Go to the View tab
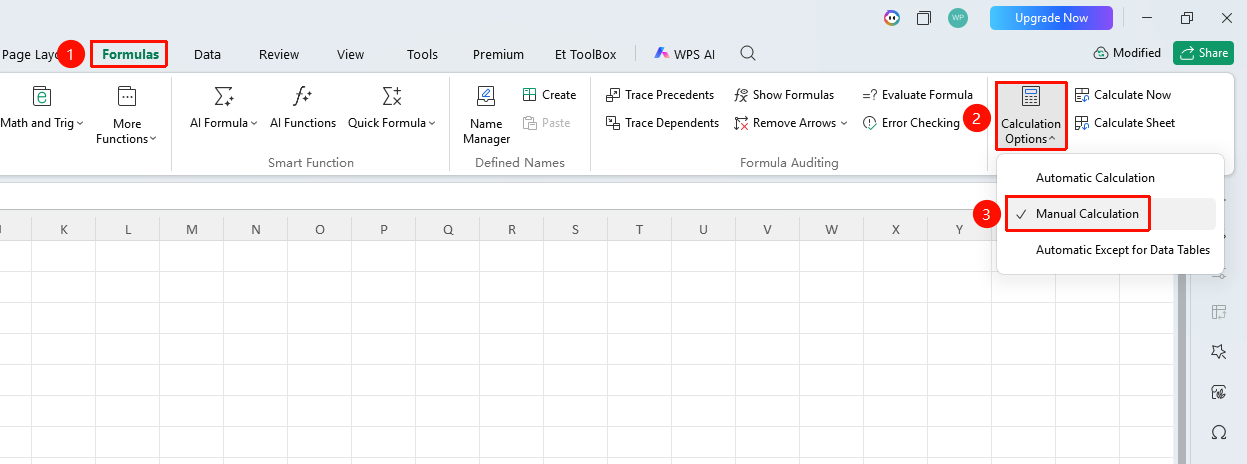 pyautogui.click(x=350, y=54)
